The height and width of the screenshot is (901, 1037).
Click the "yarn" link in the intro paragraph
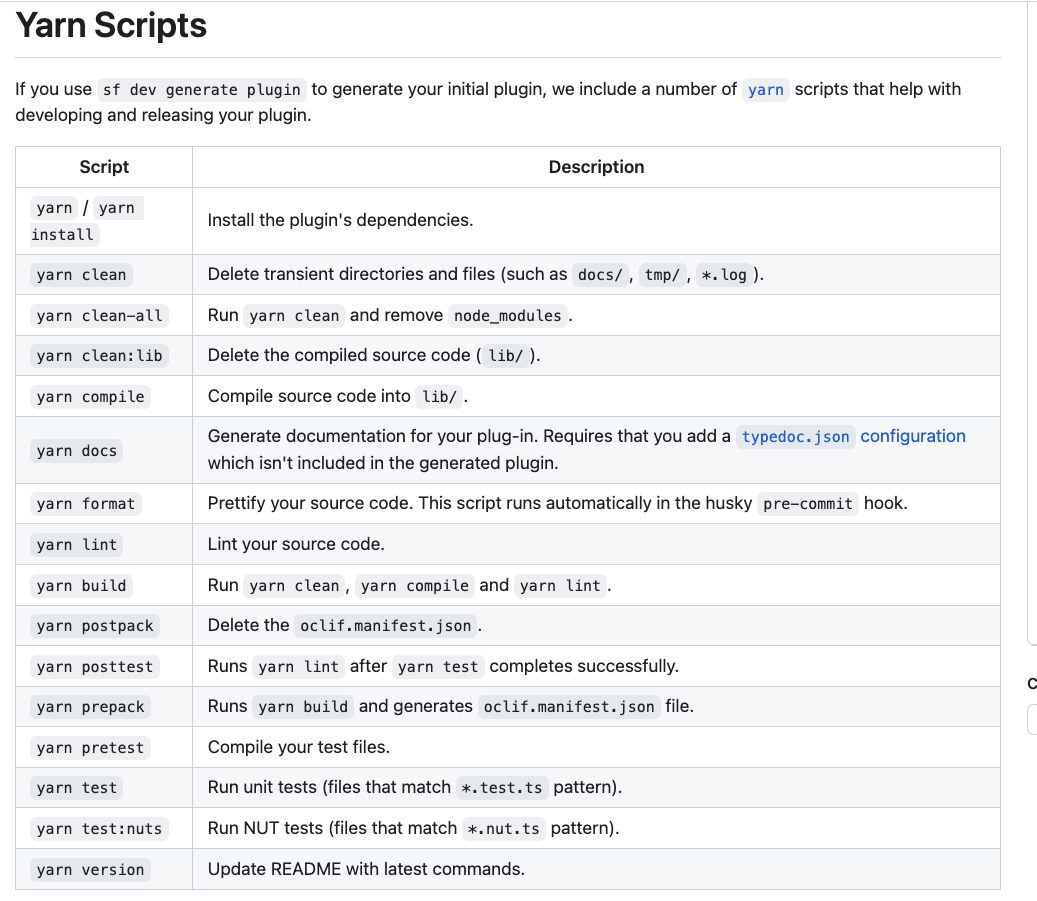point(765,90)
